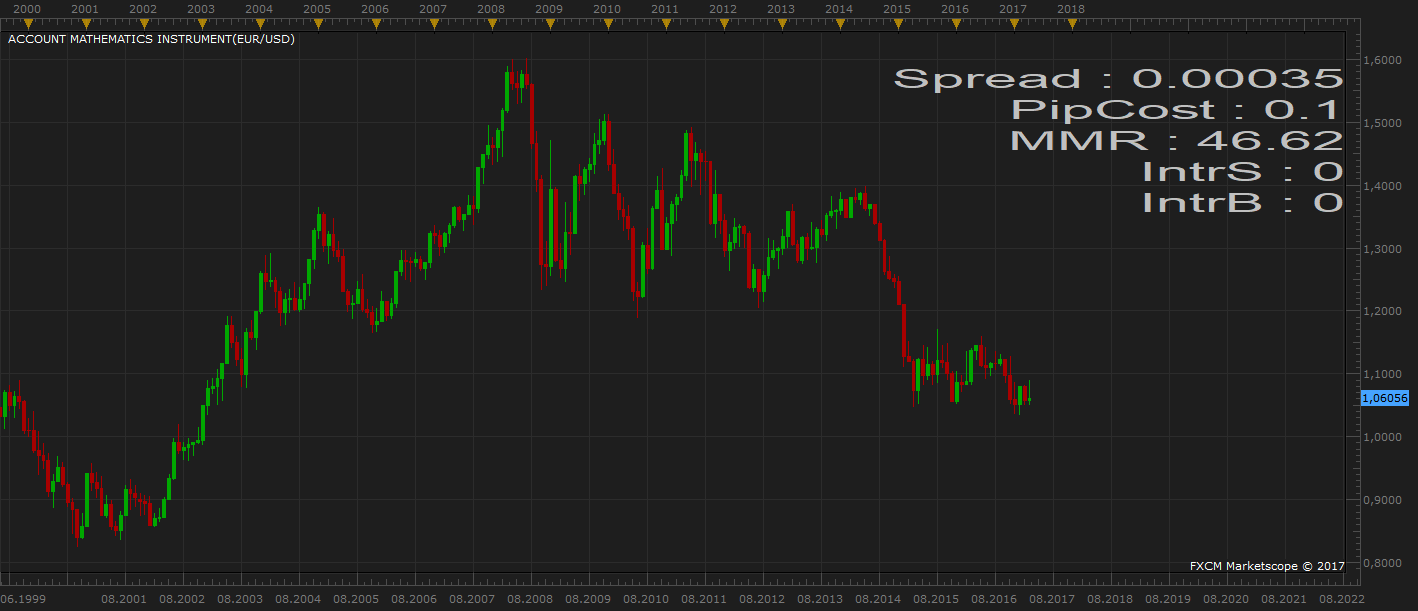Click the 08.2006 date axis label

coord(414,599)
